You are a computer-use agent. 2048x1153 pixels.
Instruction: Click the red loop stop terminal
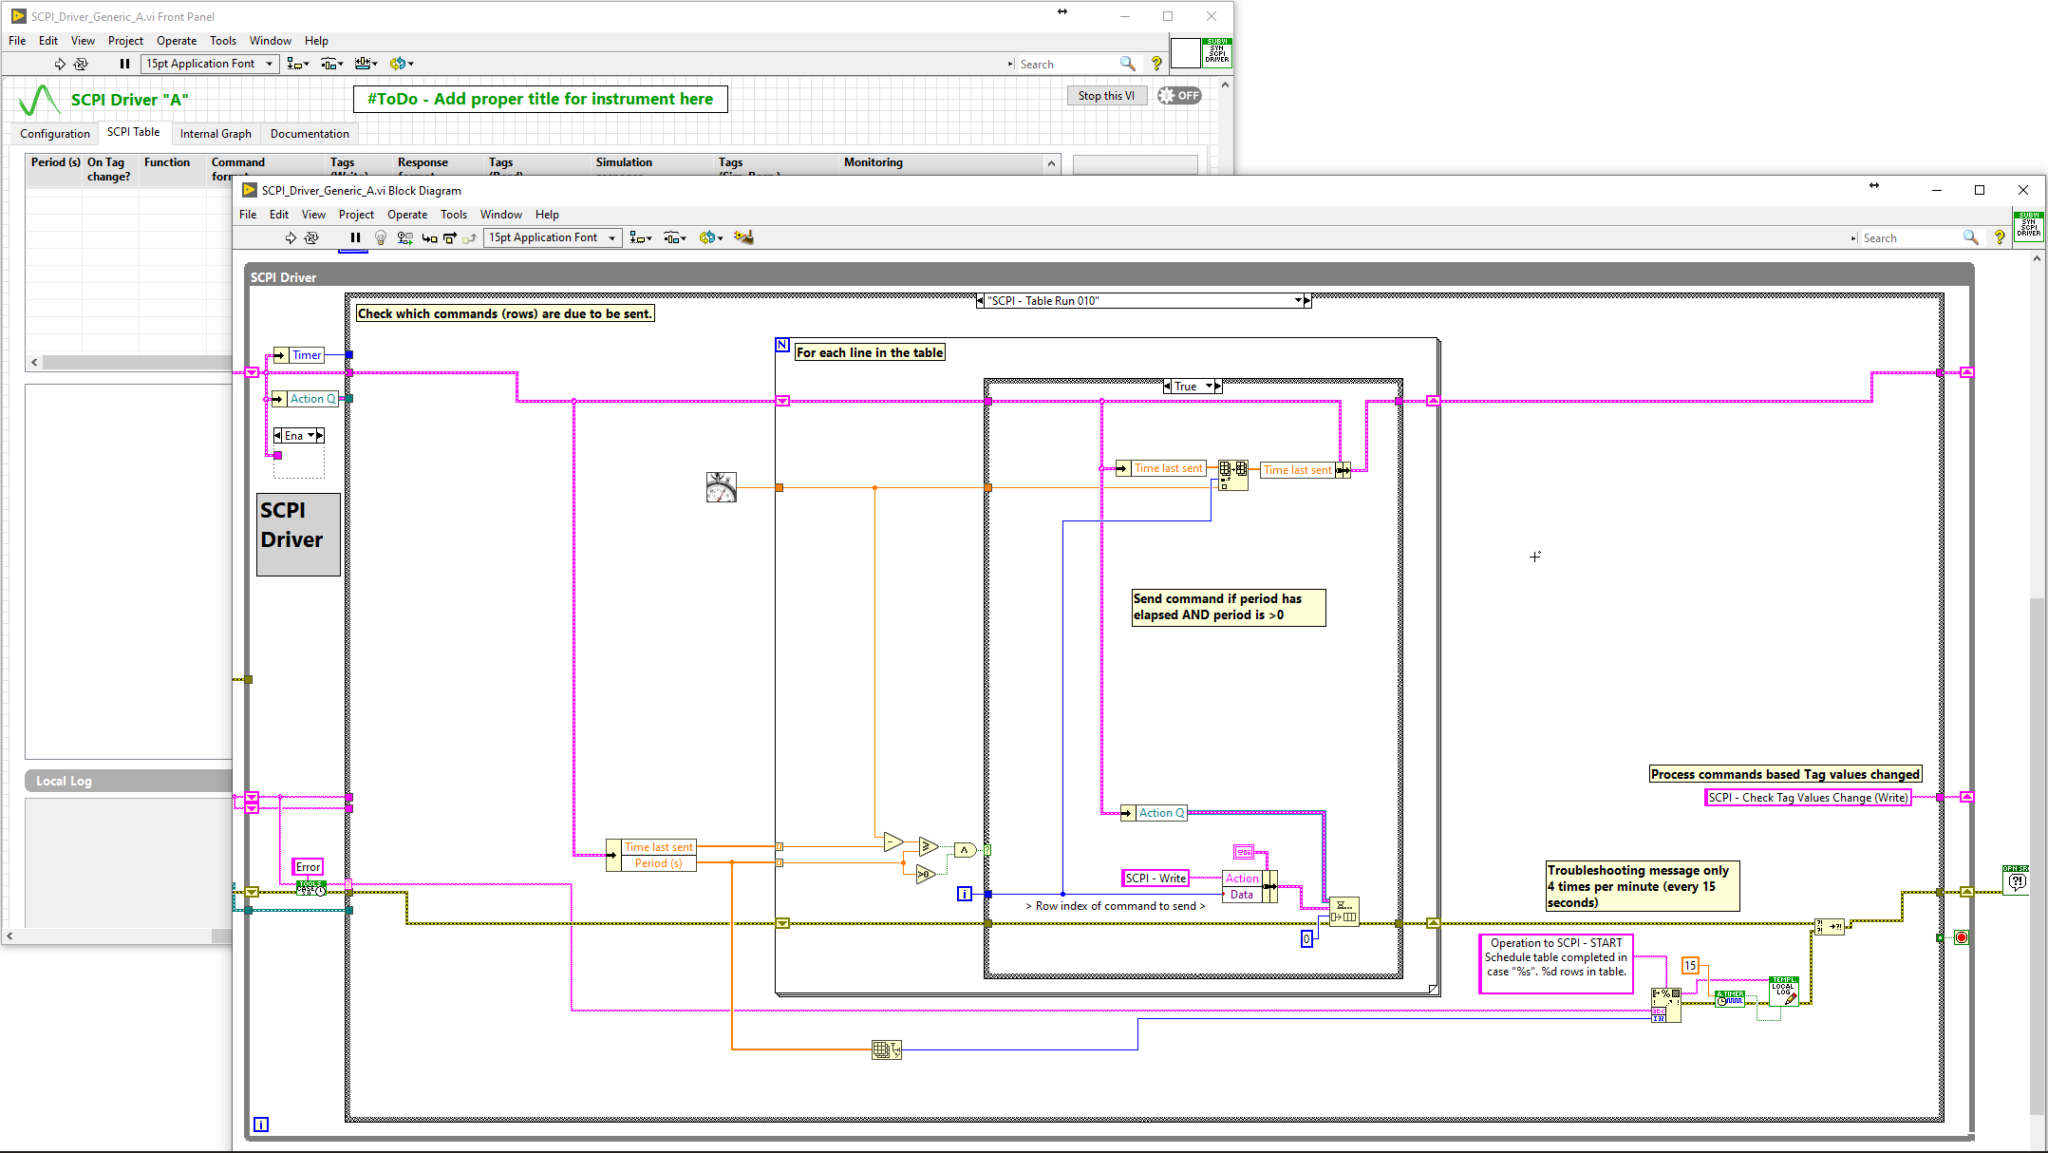click(1961, 938)
